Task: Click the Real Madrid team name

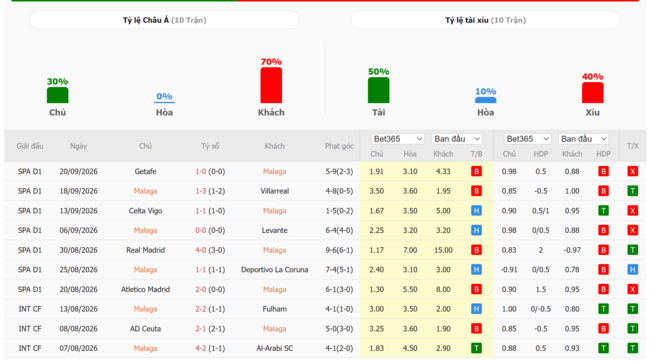Action: coord(145,250)
